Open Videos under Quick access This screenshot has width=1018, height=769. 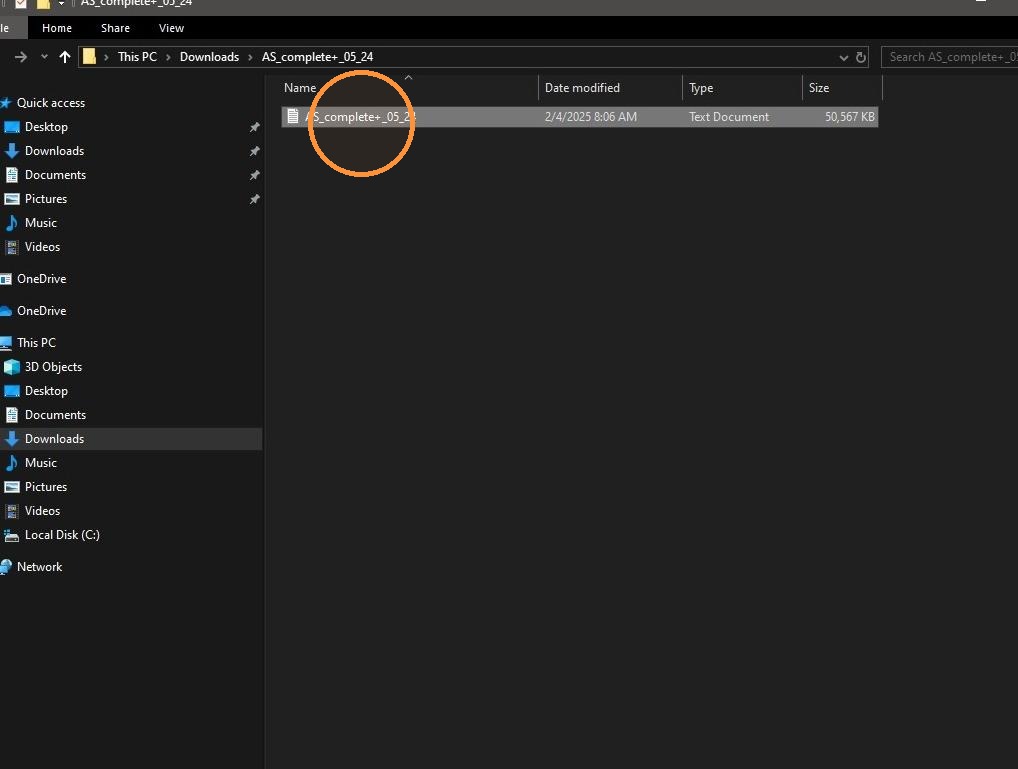42,247
